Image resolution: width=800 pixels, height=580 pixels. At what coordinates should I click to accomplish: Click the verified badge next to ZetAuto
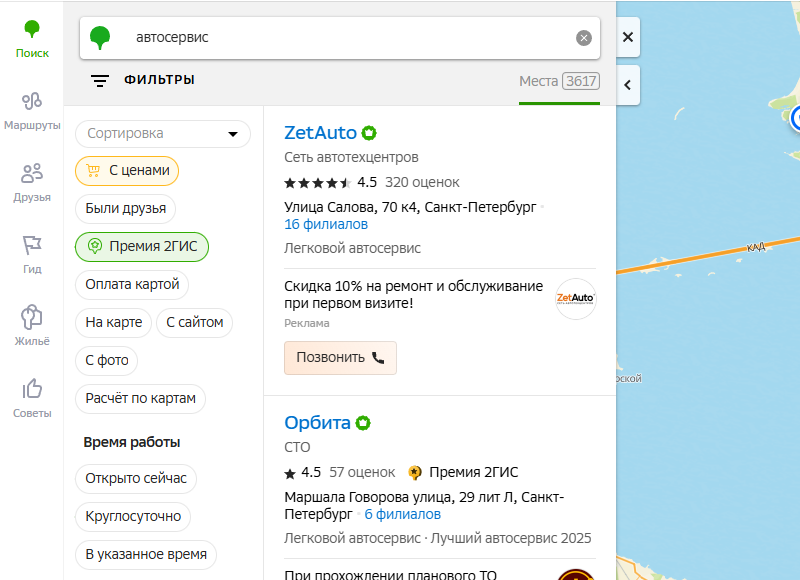coord(368,131)
